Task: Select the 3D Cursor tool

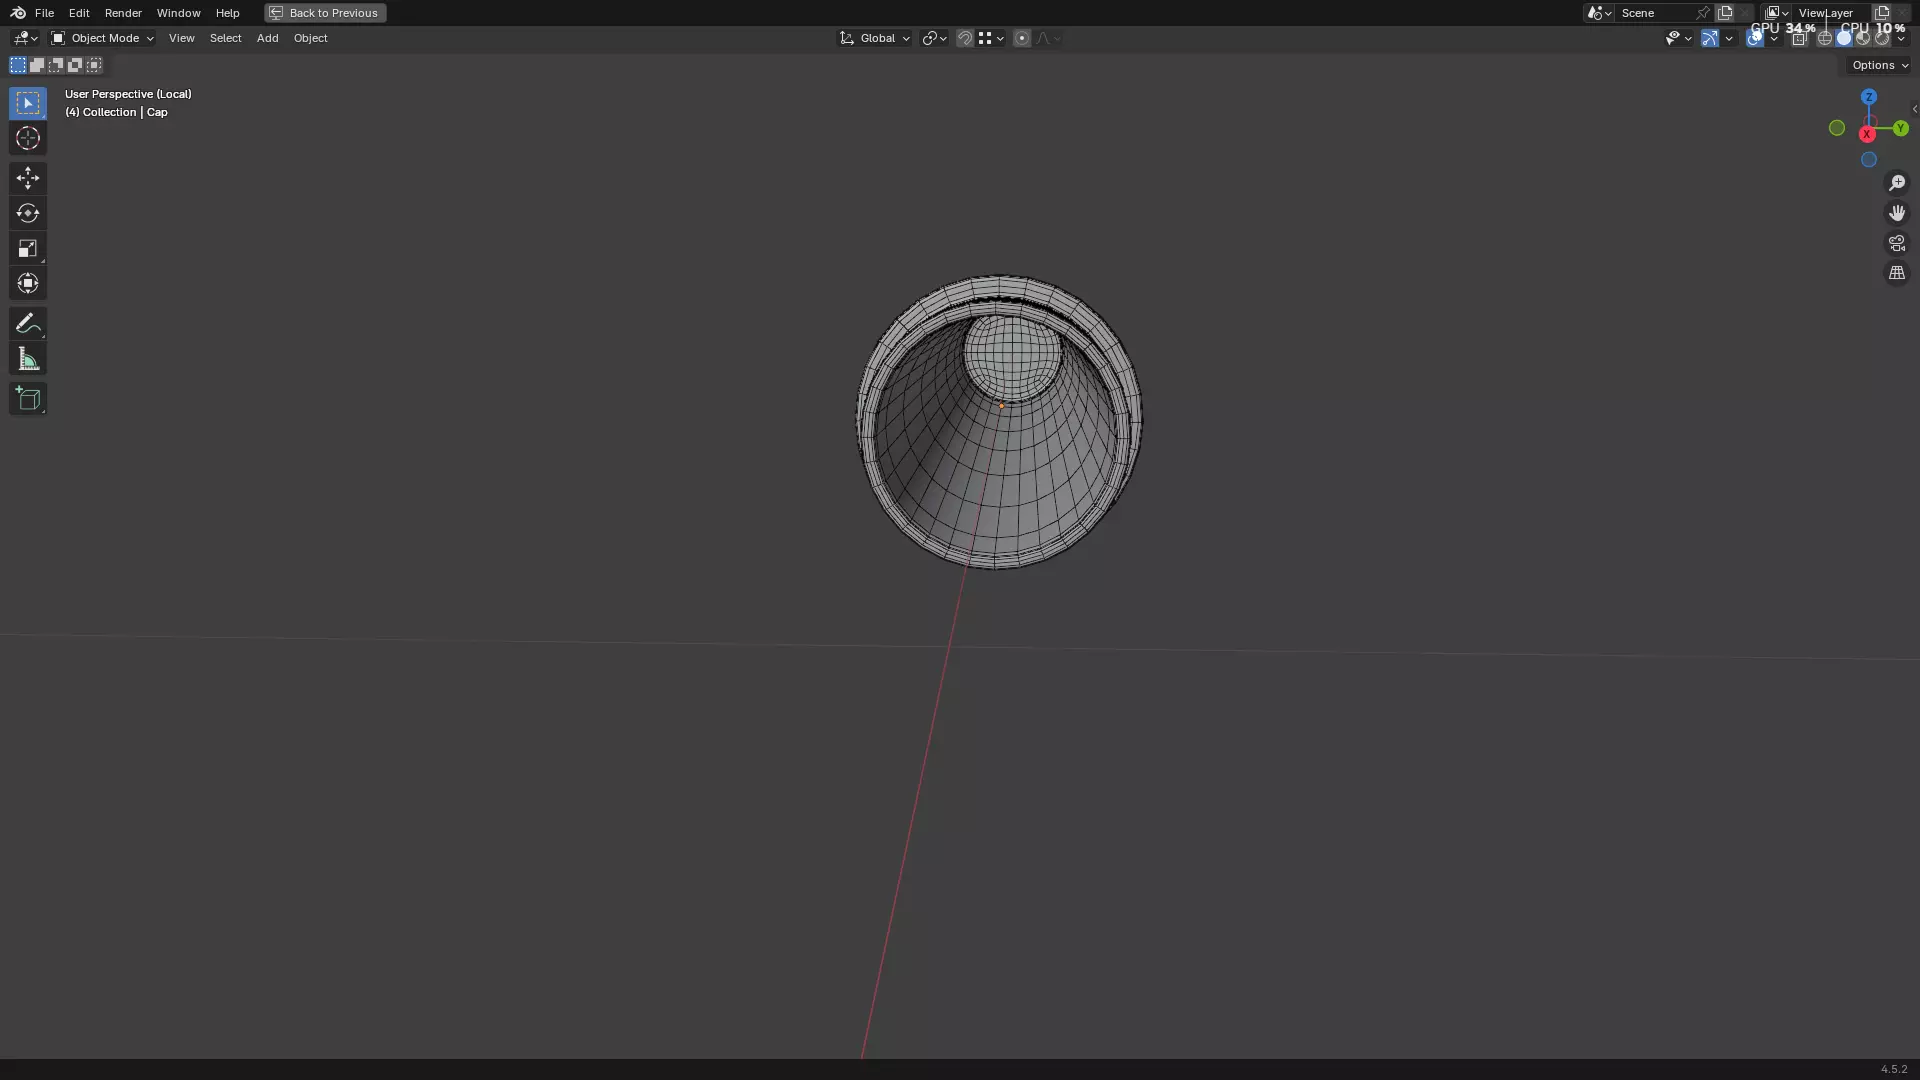Action: pos(27,138)
